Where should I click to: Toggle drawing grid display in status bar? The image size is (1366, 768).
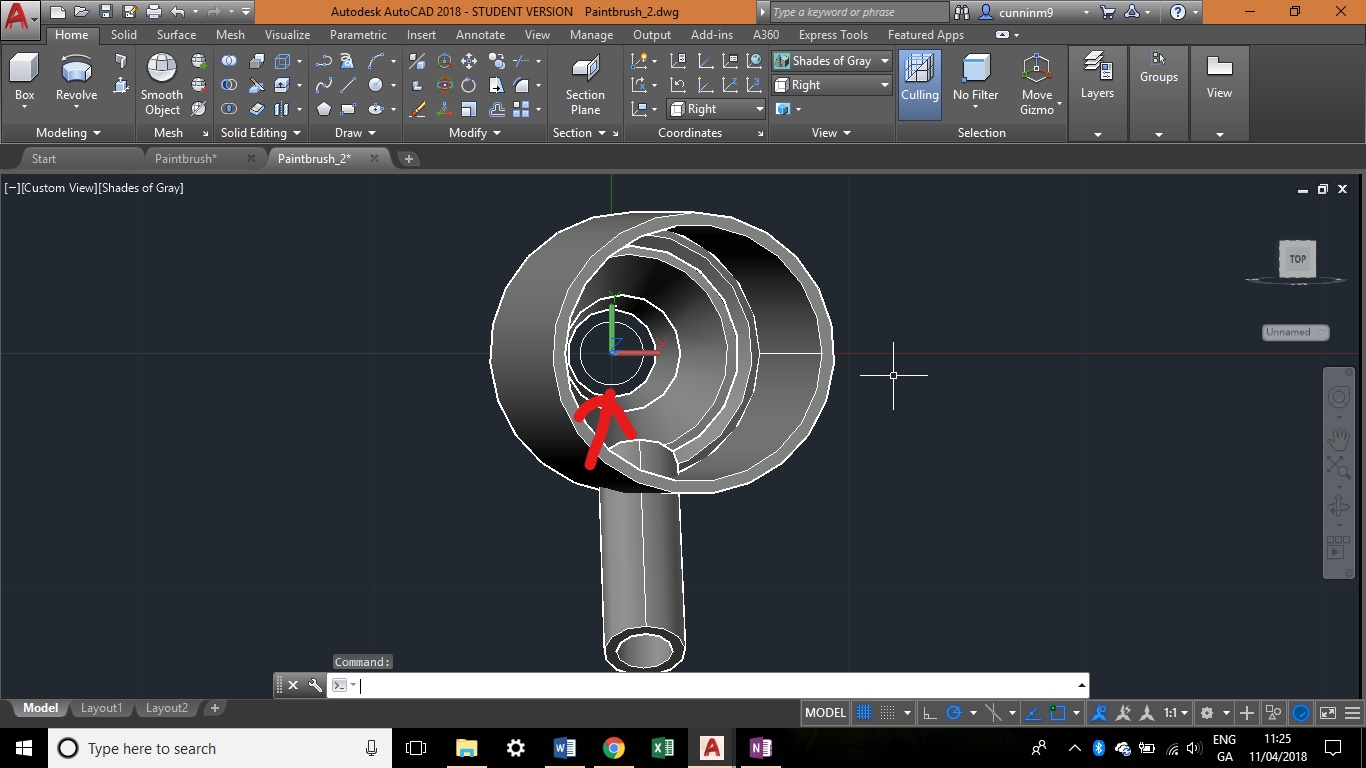click(863, 713)
